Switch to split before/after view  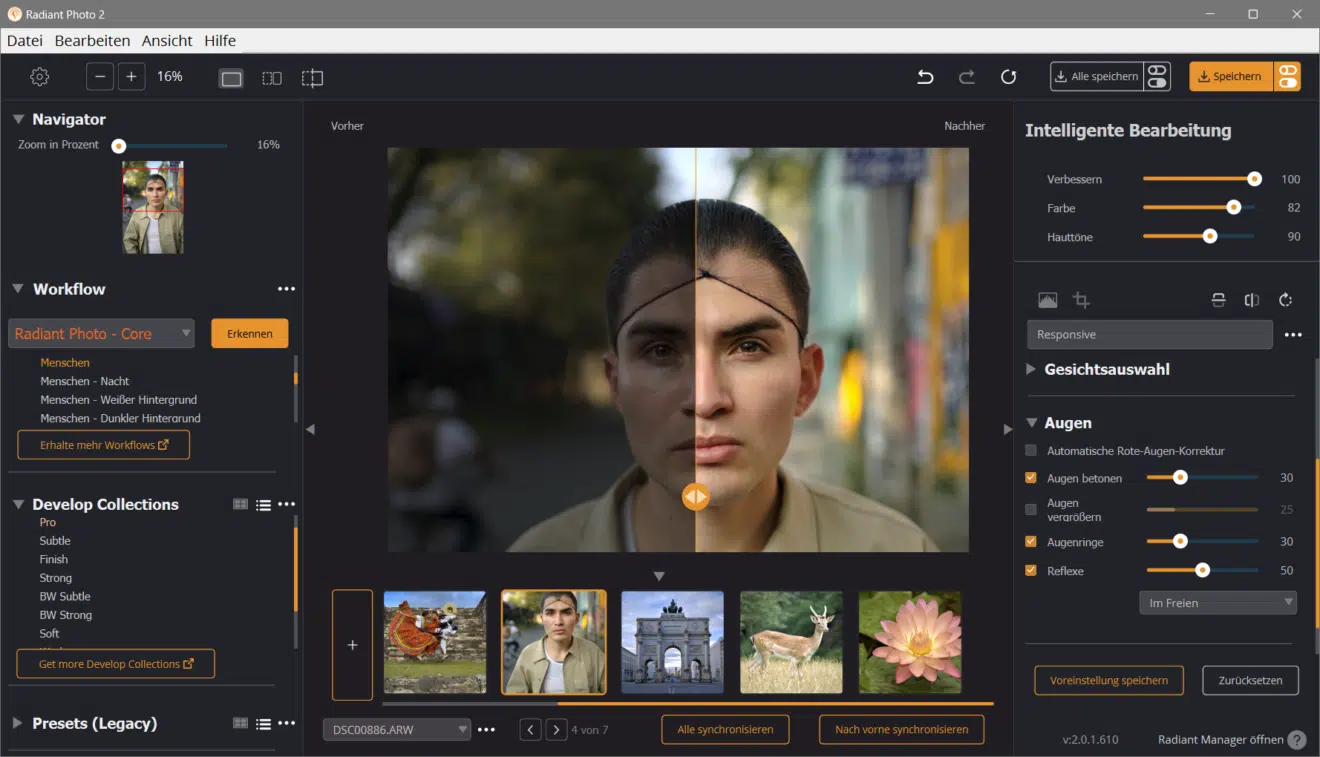[311, 78]
